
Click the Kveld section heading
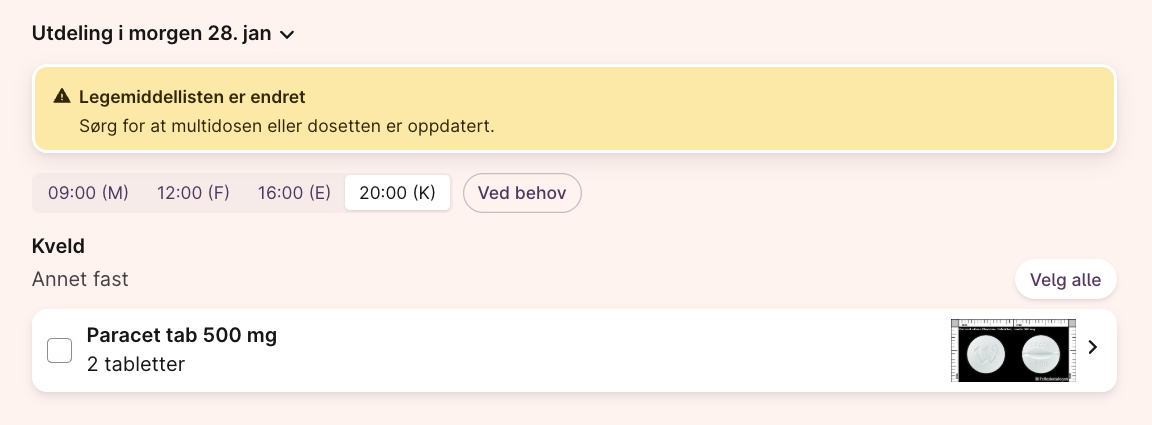click(58, 246)
